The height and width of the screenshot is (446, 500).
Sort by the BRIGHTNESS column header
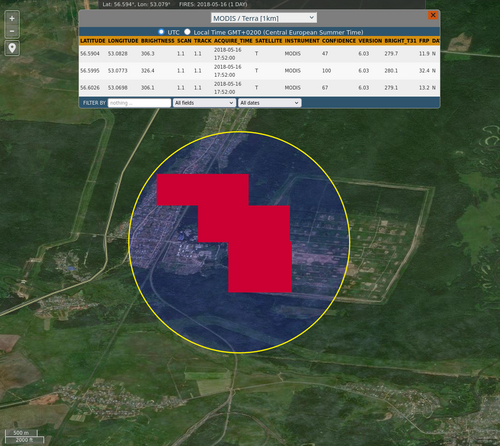point(158,41)
